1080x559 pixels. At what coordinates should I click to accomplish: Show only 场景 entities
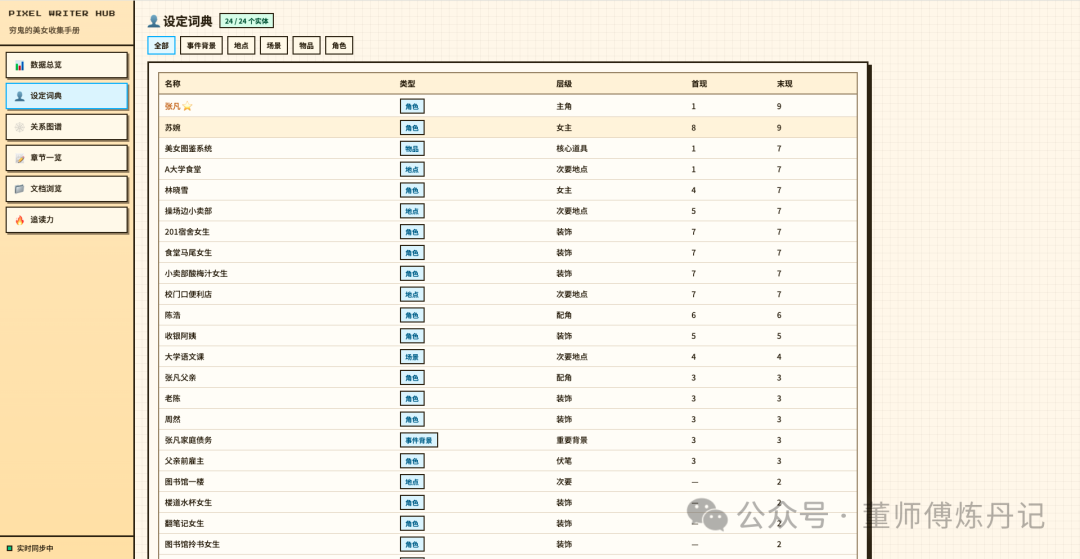(273, 45)
